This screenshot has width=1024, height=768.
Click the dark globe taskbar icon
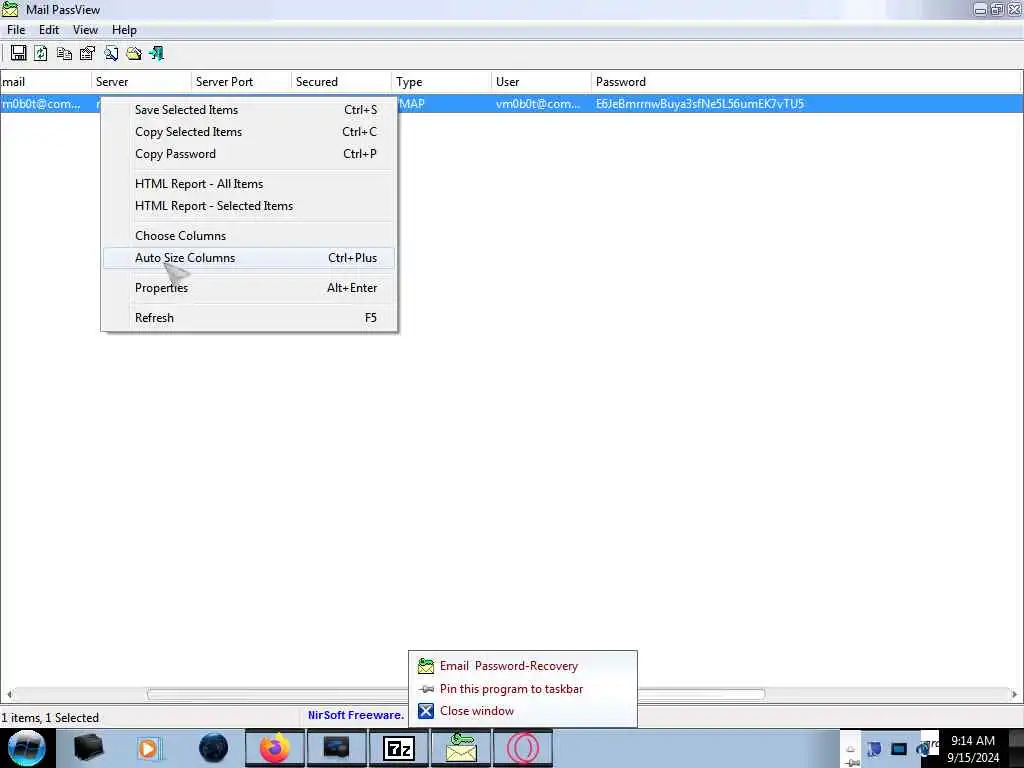tap(214, 748)
